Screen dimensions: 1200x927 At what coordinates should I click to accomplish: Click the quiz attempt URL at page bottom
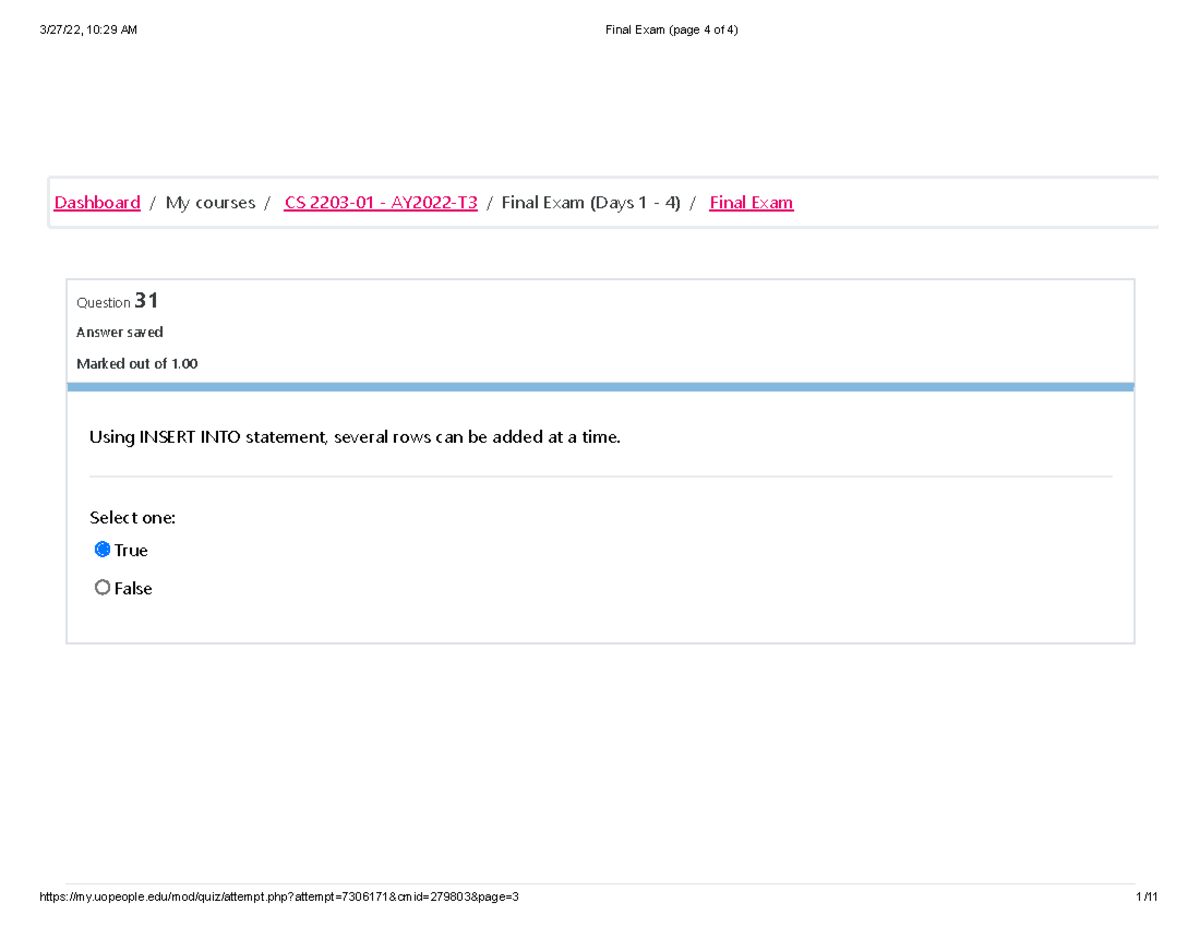[279, 896]
